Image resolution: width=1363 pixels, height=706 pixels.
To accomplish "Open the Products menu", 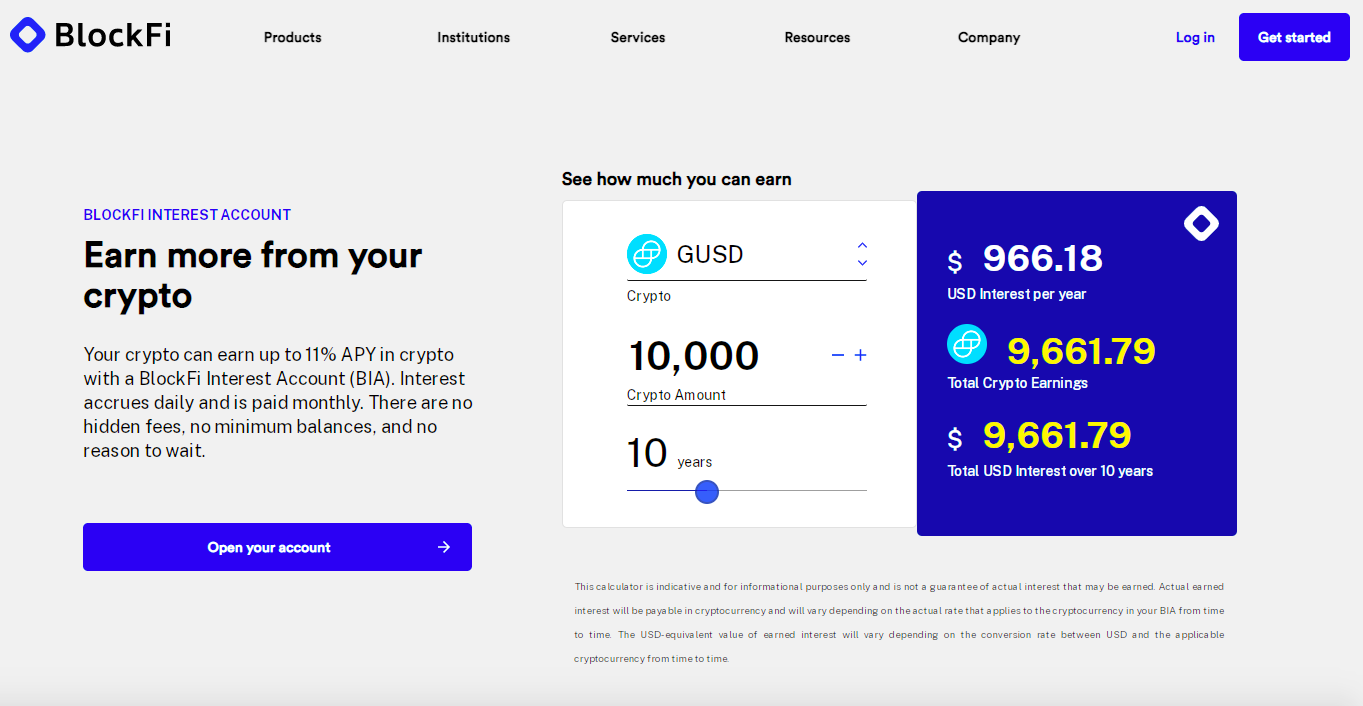I will click(293, 37).
